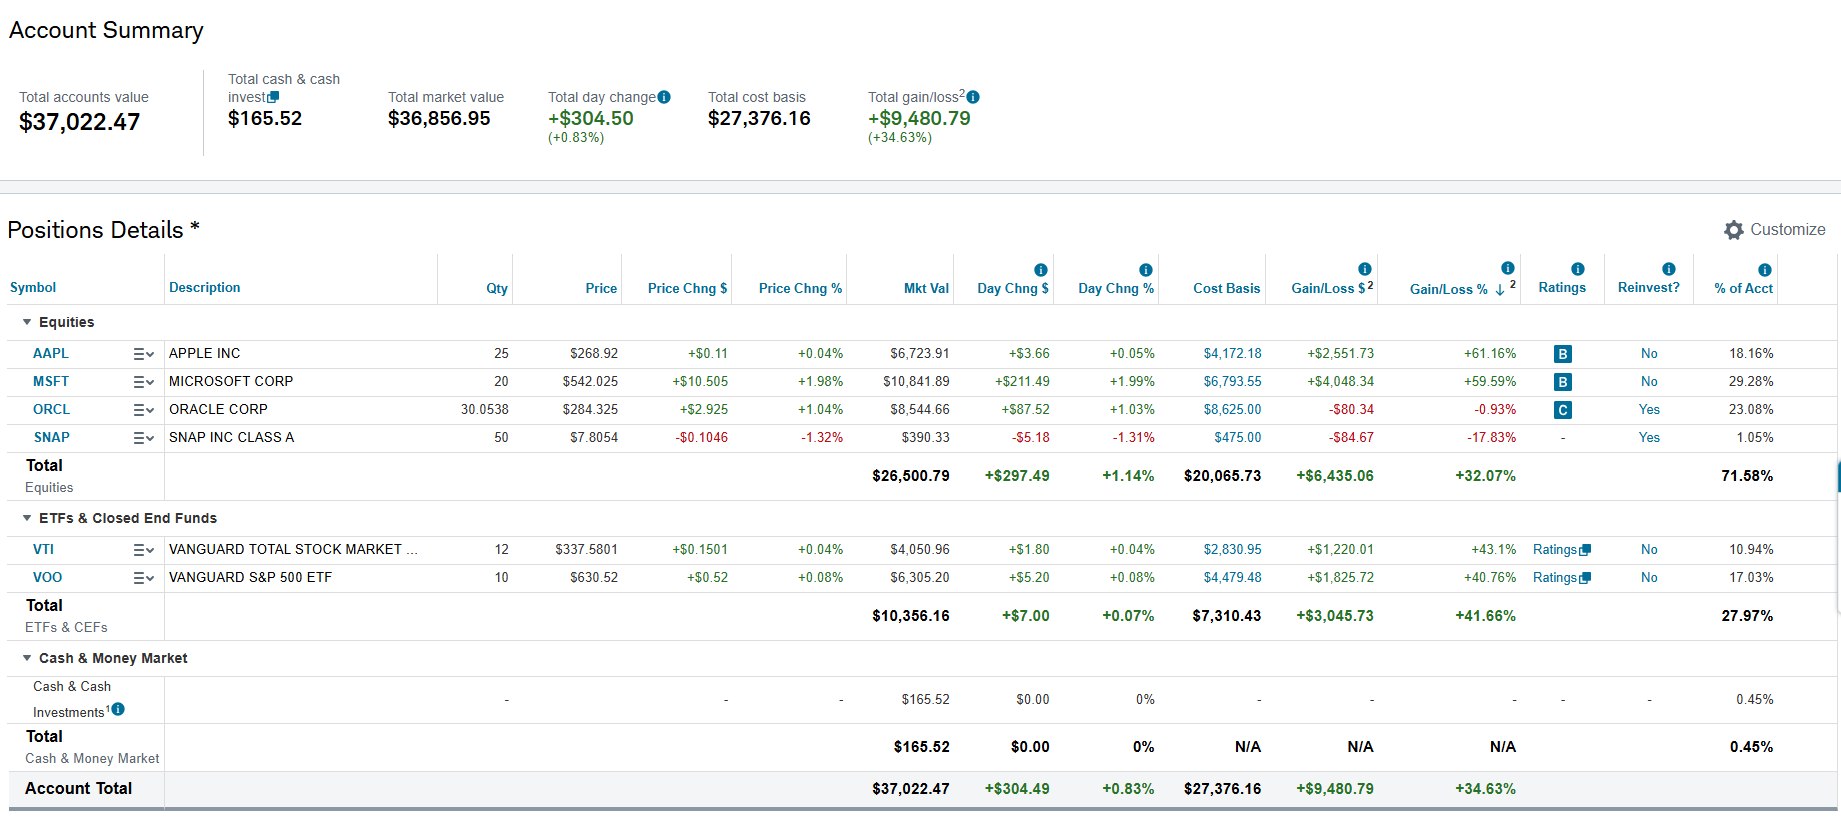Collapse ETFs & Closed End Funds section
This screenshot has height=817, width=1841.
pyautogui.click(x=27, y=518)
